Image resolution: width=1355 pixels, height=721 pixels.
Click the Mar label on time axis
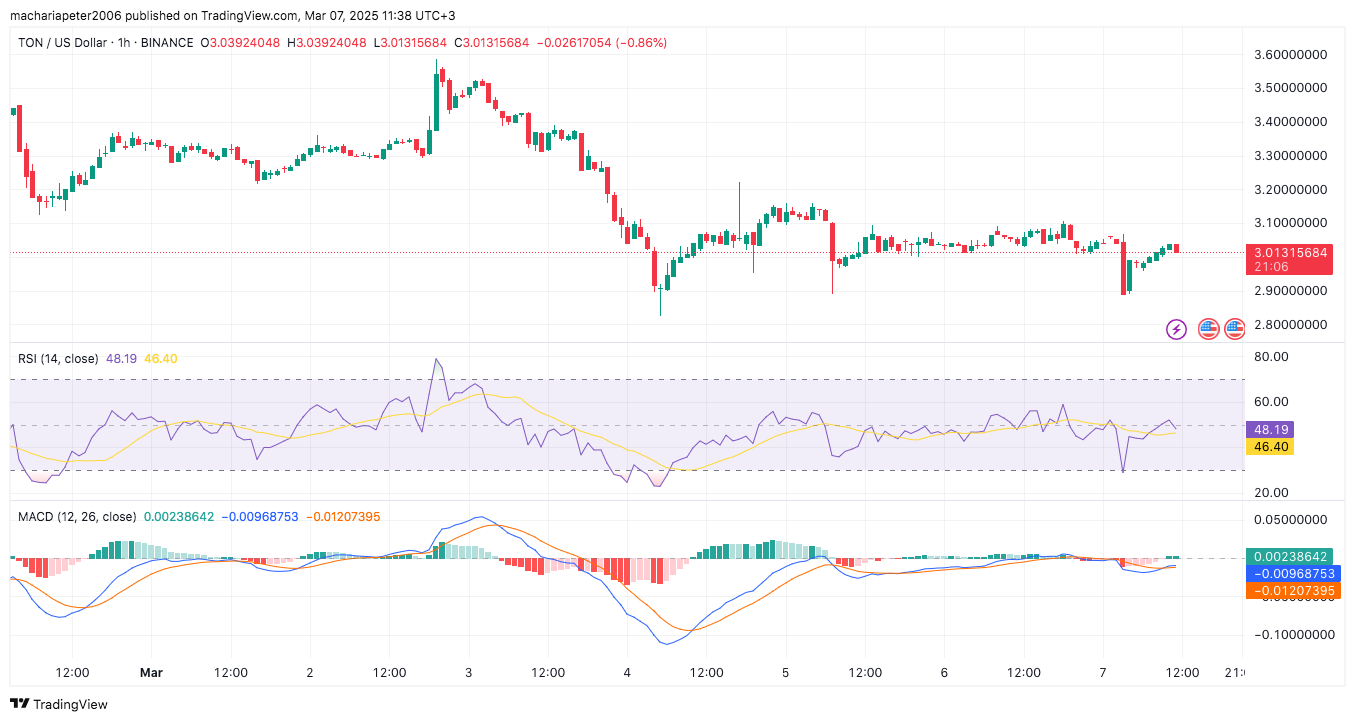150,673
